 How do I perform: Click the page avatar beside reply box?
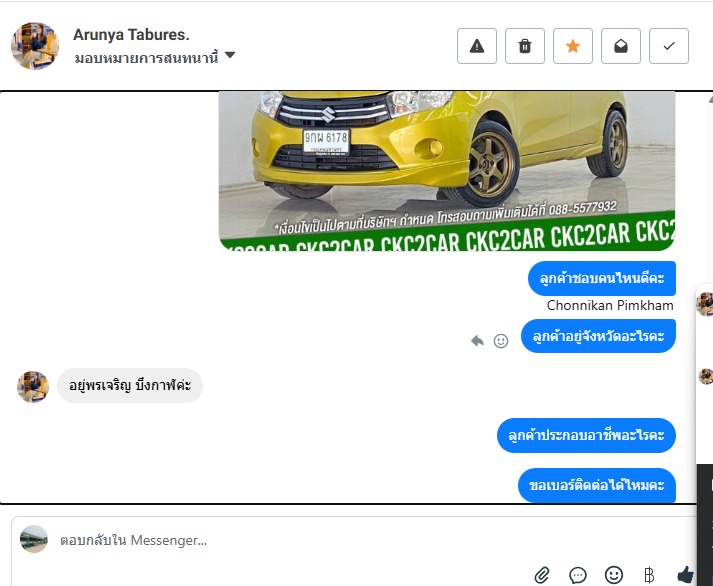pyautogui.click(x=34, y=539)
